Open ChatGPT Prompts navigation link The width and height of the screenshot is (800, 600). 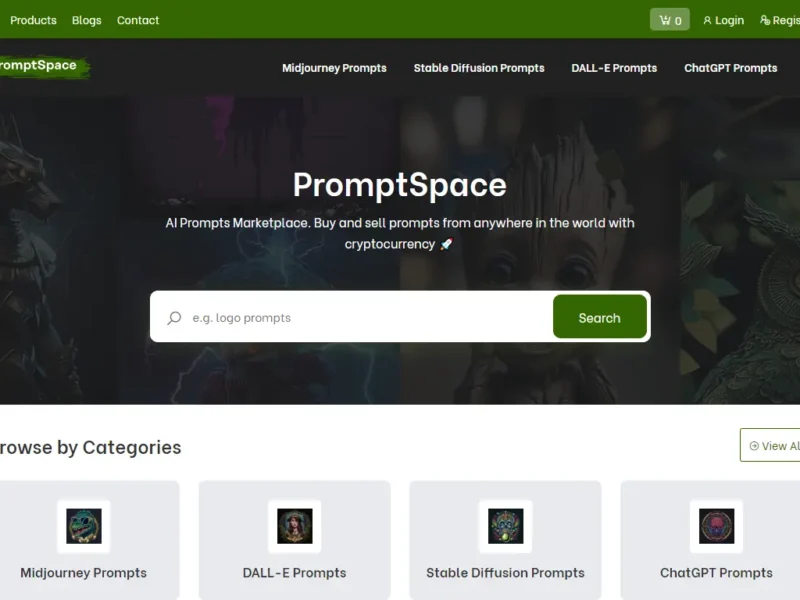[x=731, y=68]
